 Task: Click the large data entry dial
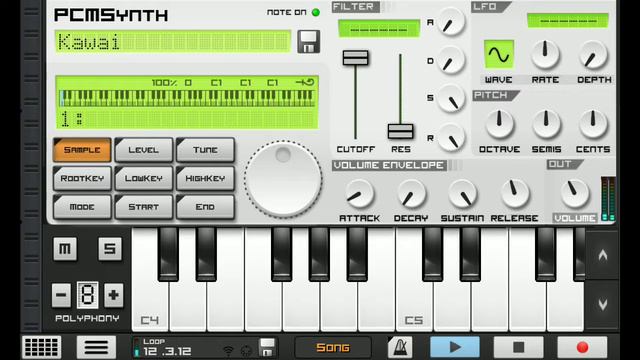[283, 179]
